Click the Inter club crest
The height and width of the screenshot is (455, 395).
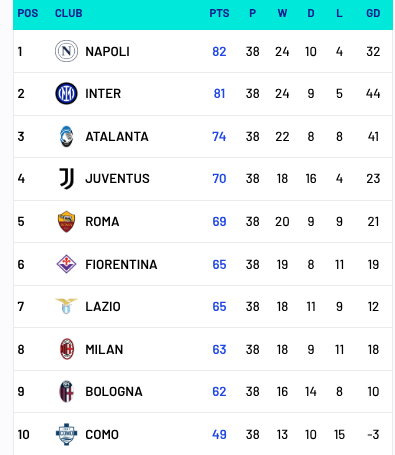(x=66, y=94)
